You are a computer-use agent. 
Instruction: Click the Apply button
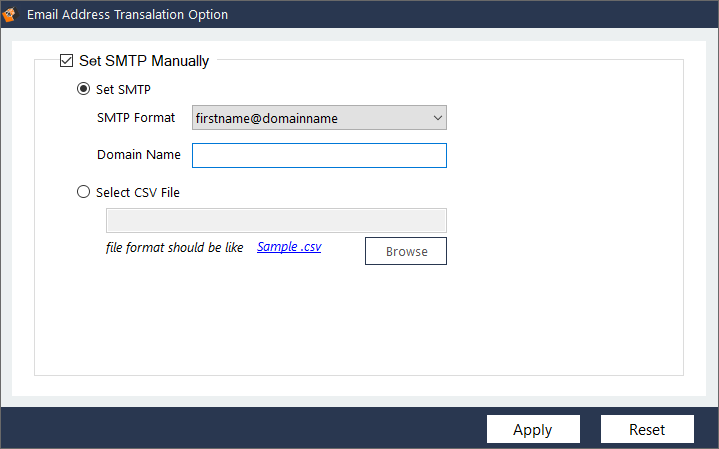[533, 429]
